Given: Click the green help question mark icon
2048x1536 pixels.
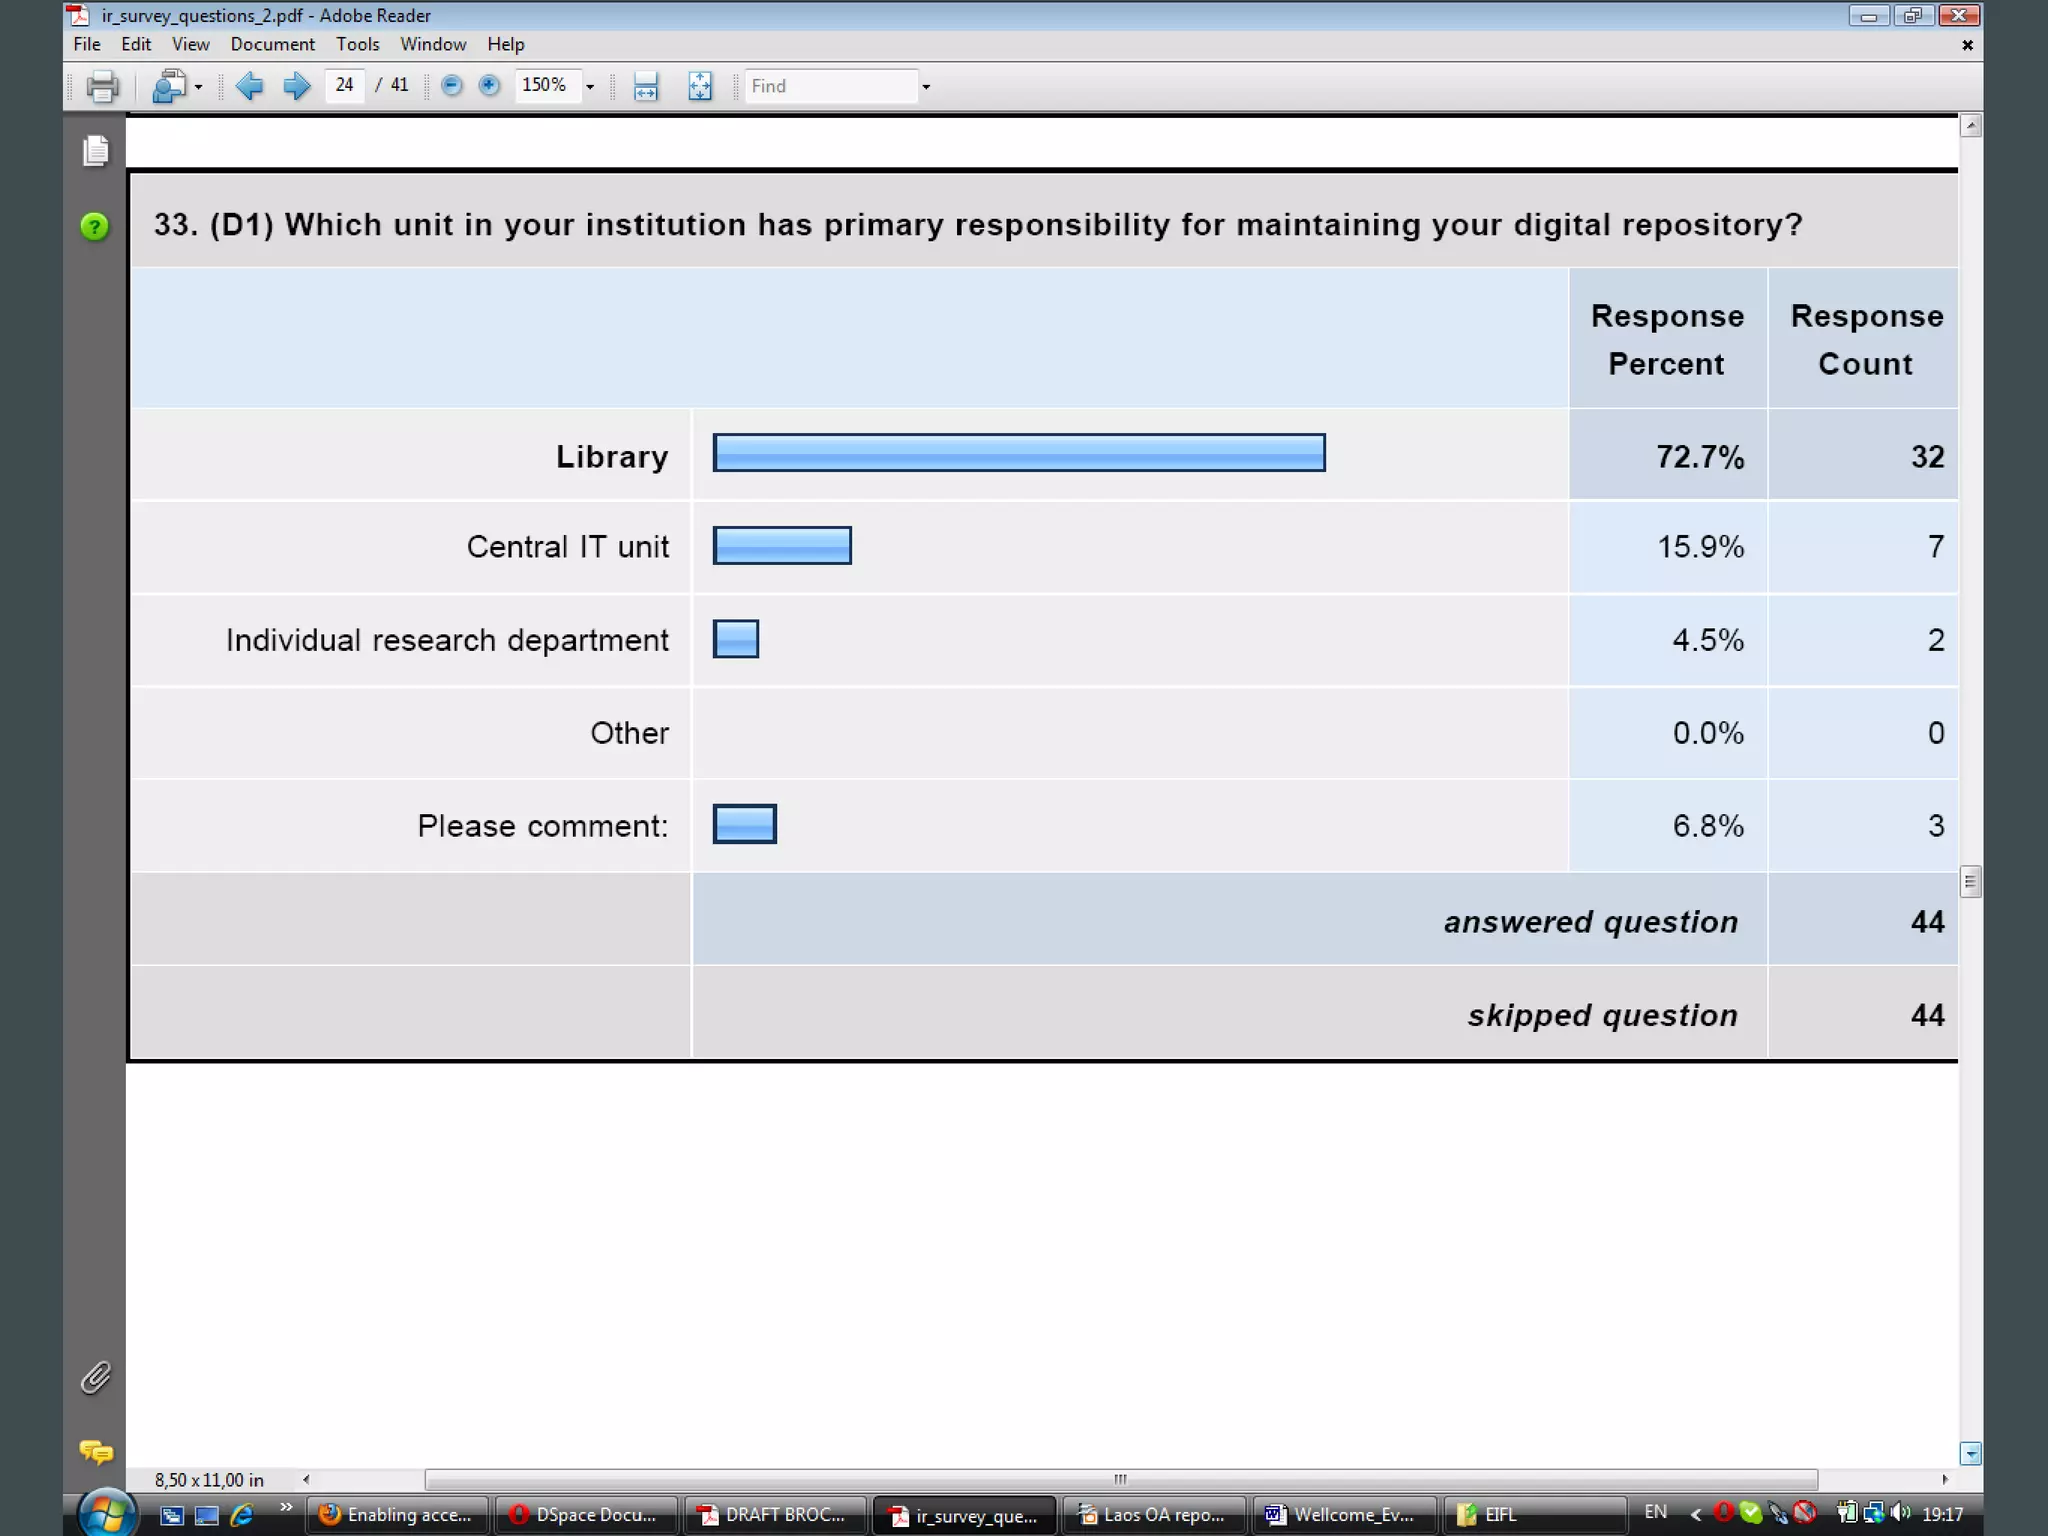Looking at the screenshot, I should pos(95,227).
